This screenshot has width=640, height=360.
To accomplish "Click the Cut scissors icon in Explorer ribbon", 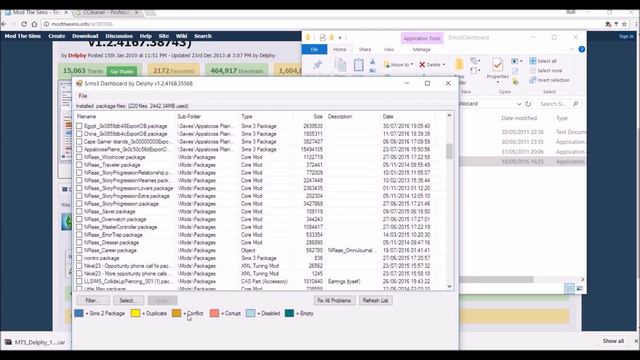I will [372, 62].
